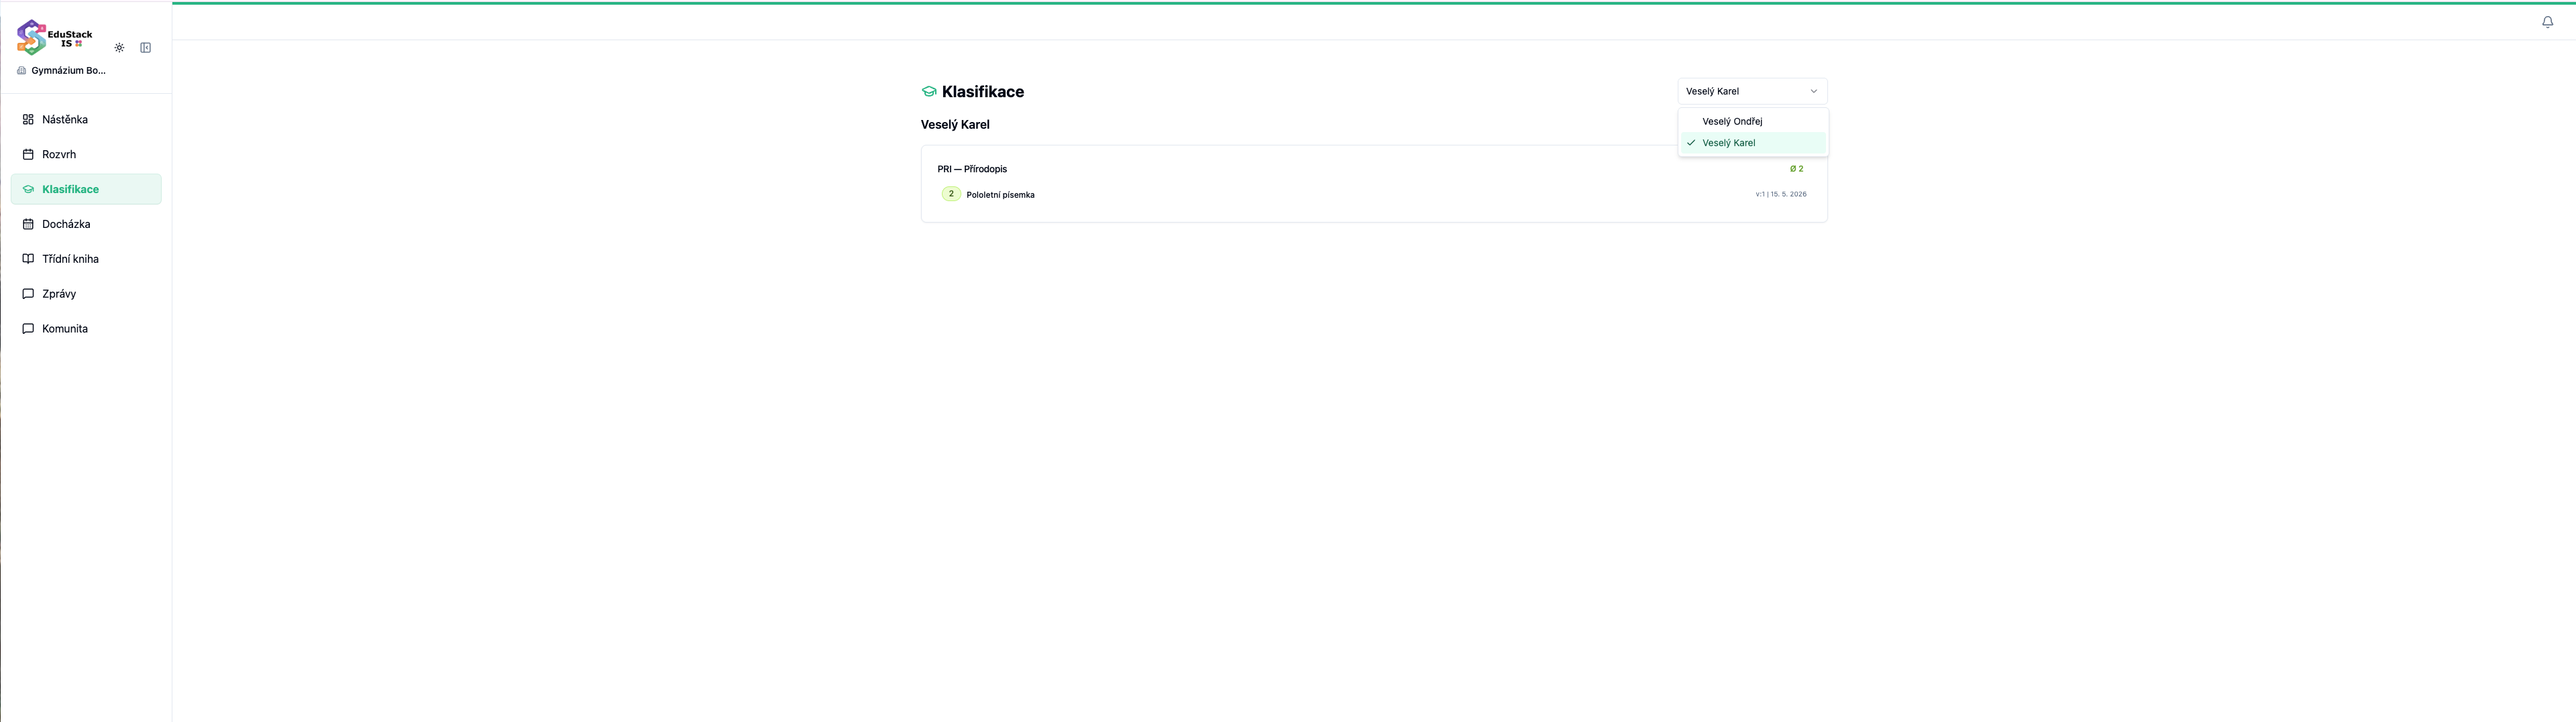Image resolution: width=2576 pixels, height=722 pixels.
Task: Click the Ø 2 average value
Action: [1796, 169]
